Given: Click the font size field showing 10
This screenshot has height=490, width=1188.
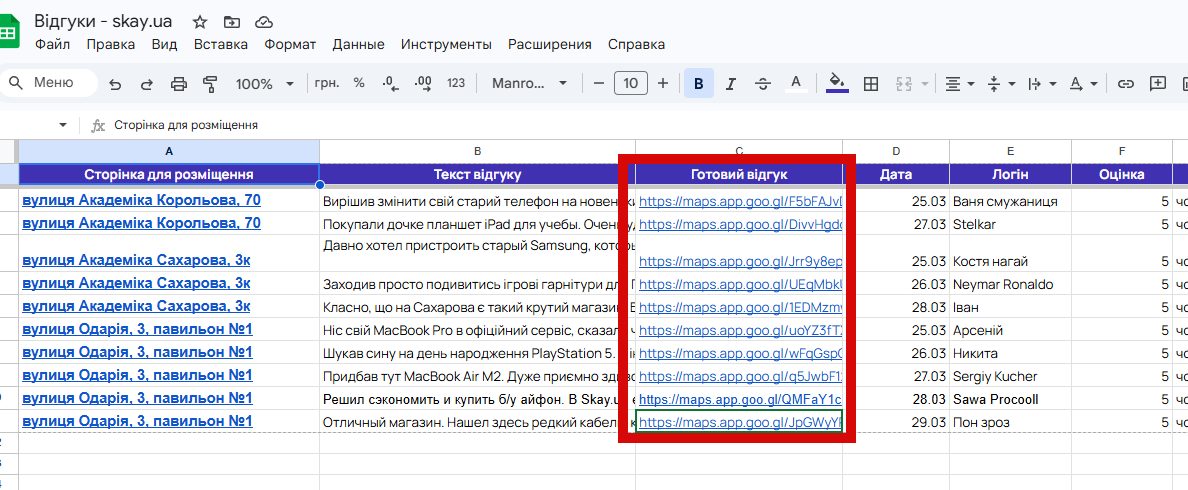Looking at the screenshot, I should pos(631,83).
